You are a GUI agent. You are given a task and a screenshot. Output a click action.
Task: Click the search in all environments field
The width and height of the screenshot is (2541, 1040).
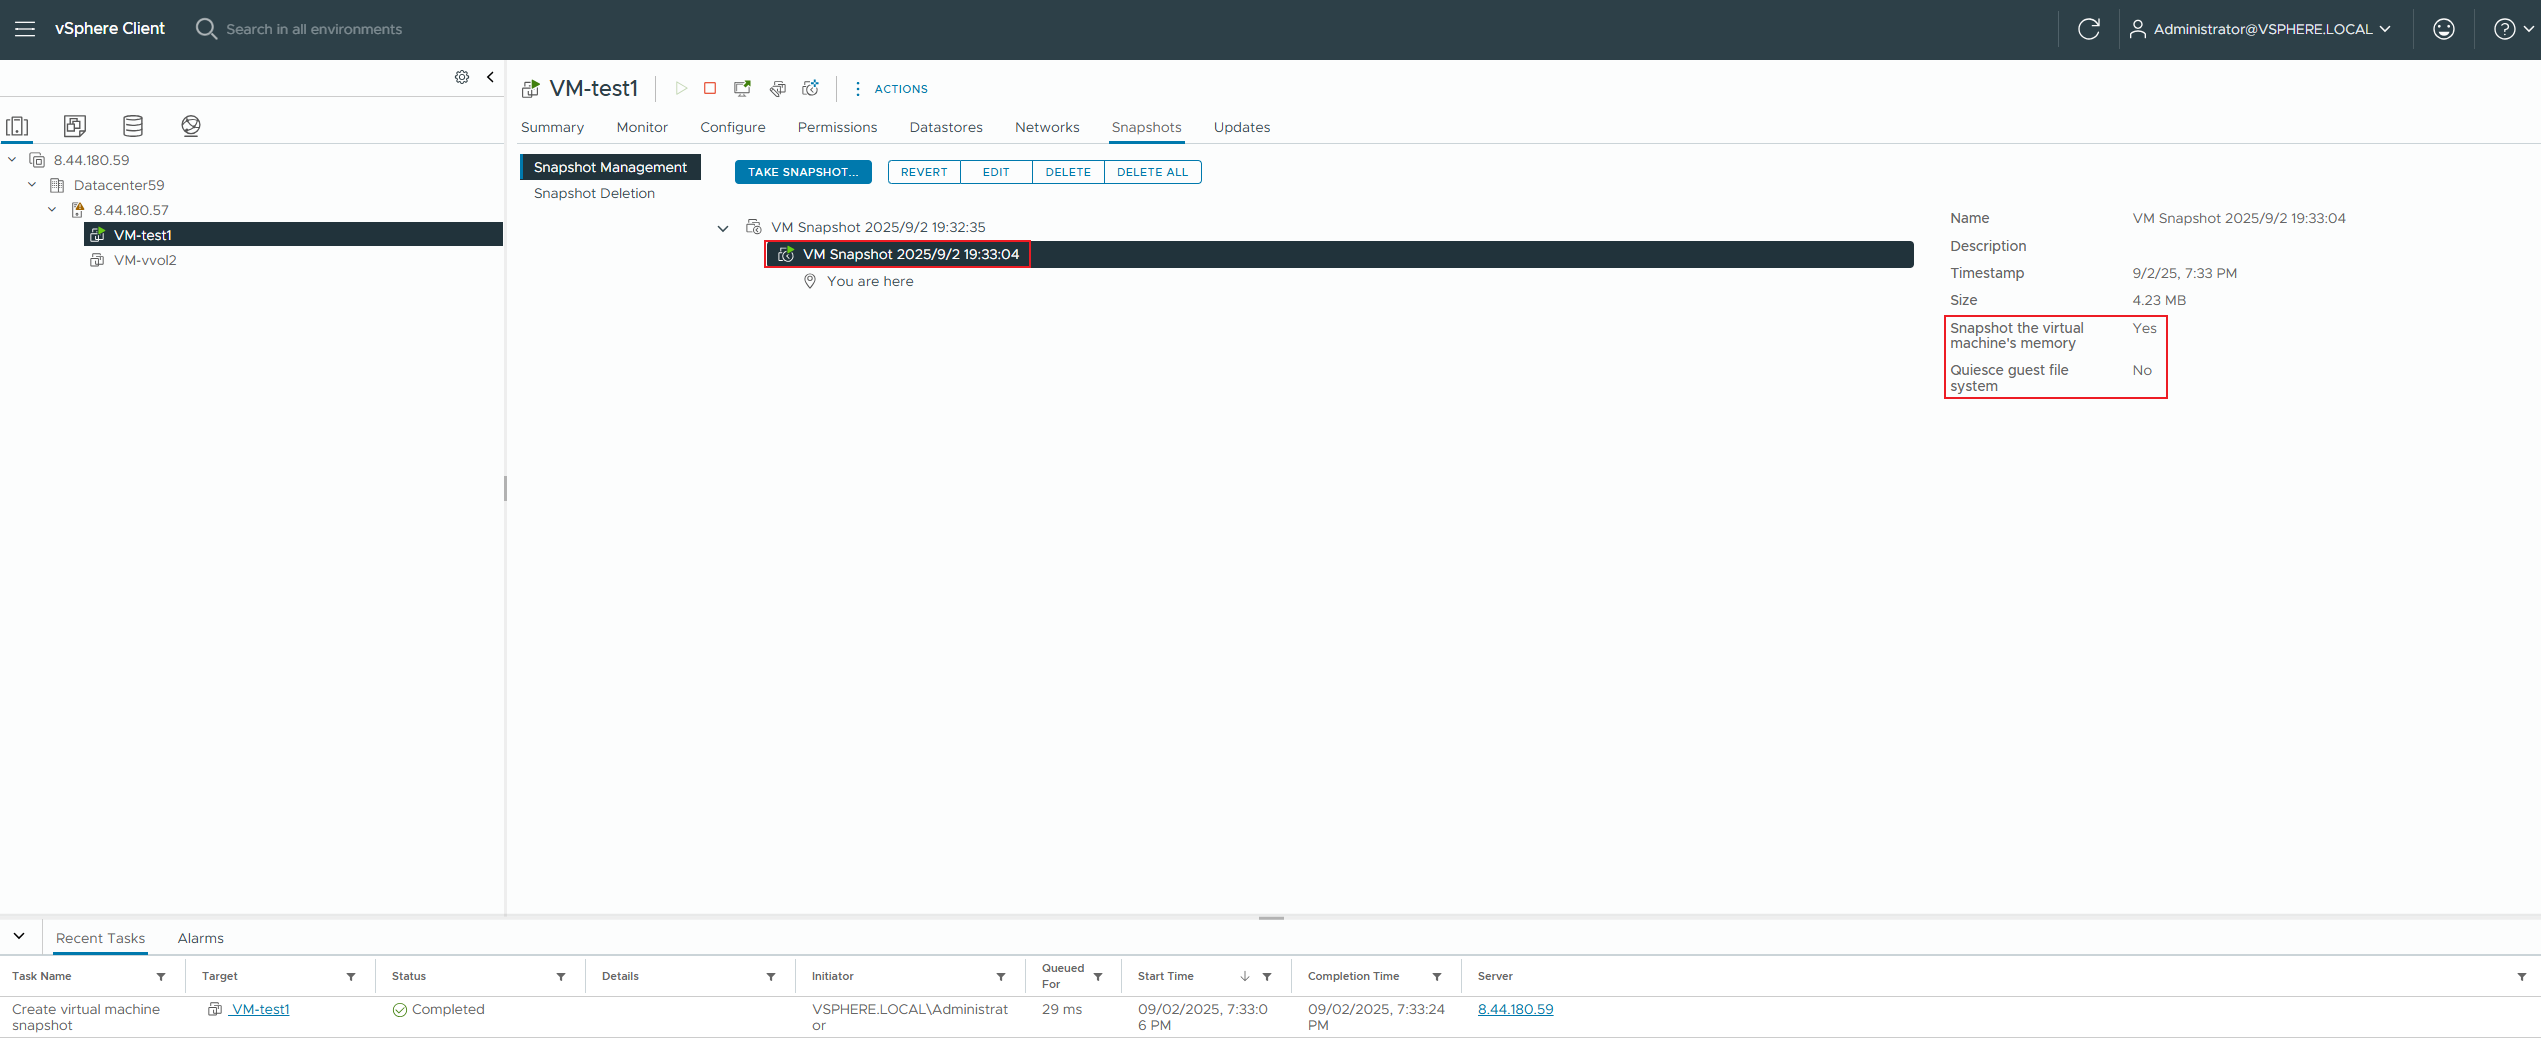click(314, 29)
